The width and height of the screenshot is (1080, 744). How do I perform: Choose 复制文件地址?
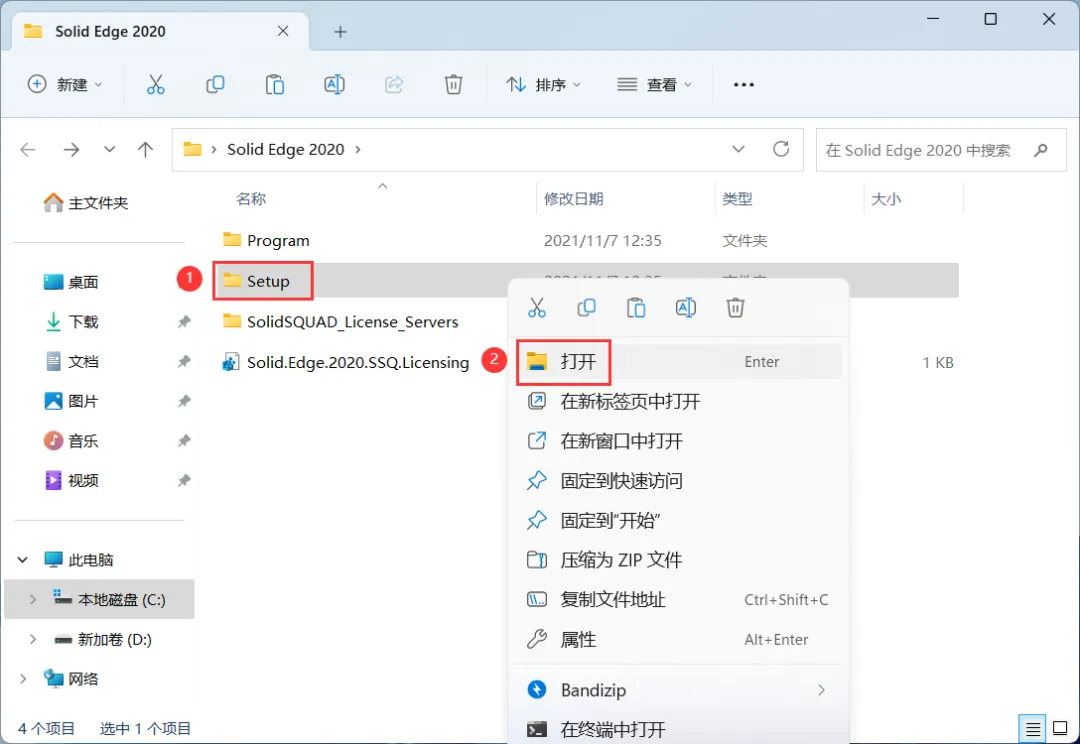[679, 600]
